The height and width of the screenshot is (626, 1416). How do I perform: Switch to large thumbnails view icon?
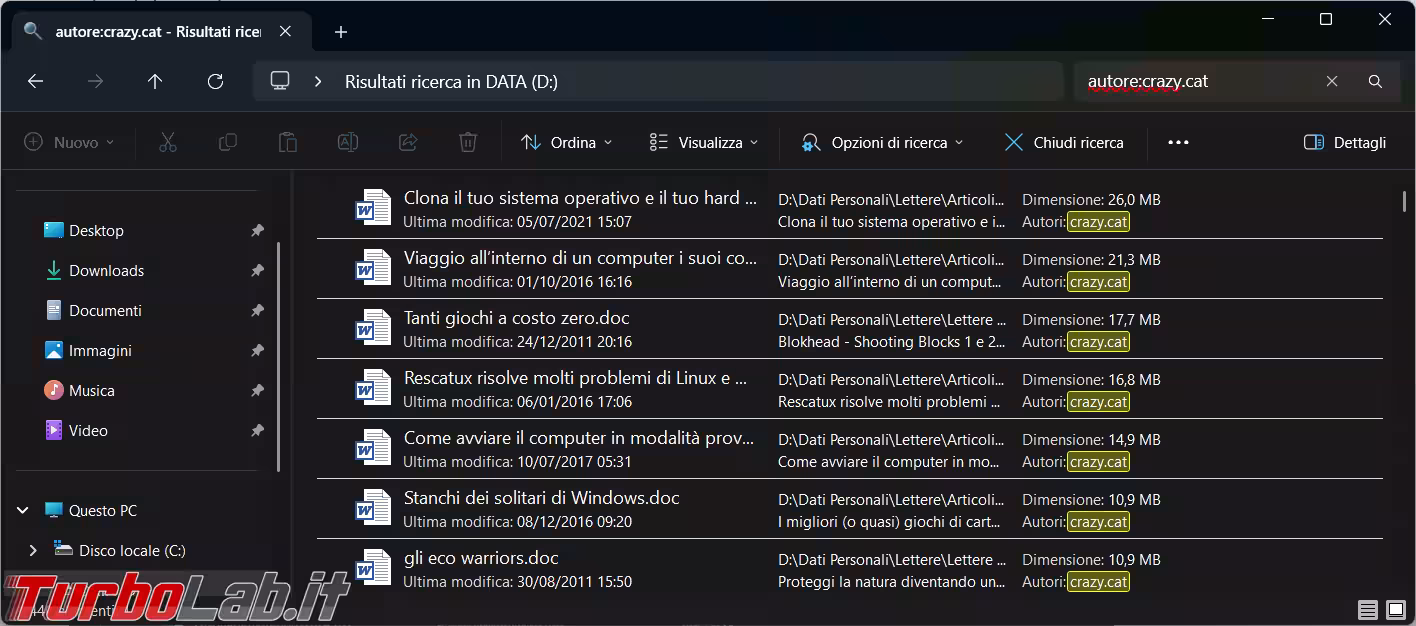tap(1396, 609)
